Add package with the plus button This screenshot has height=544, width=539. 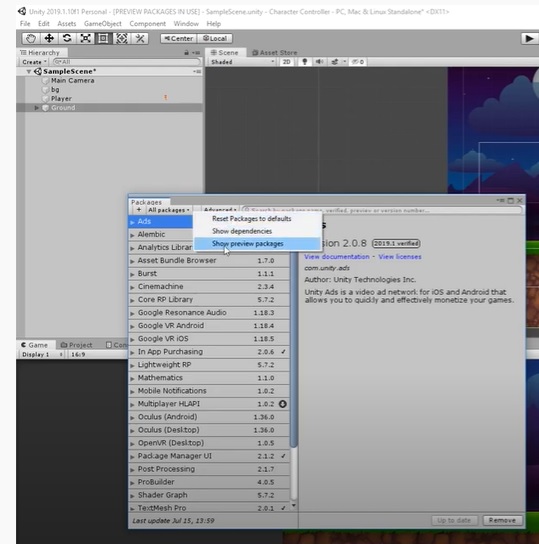139,210
